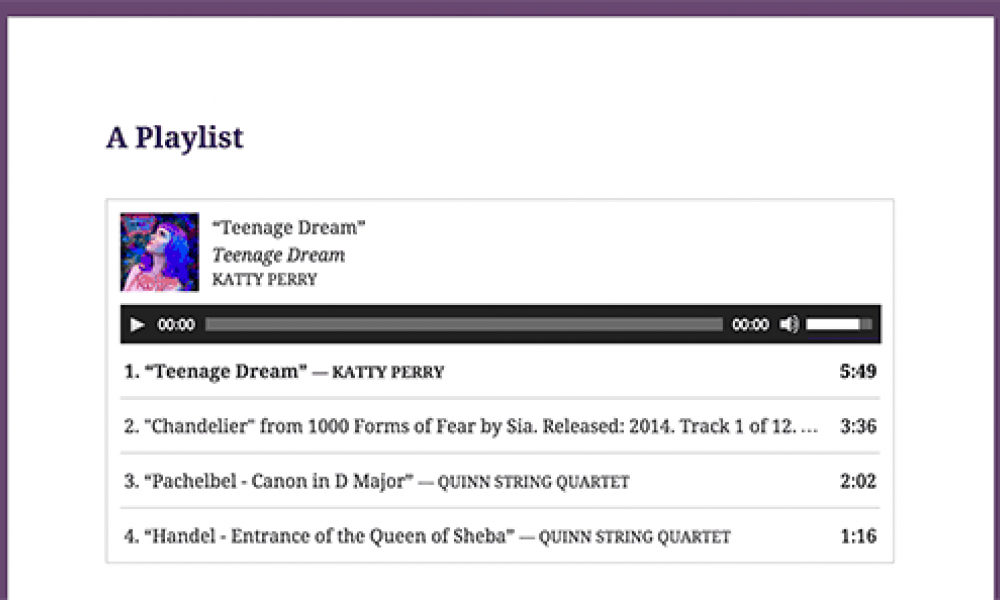Screen dimensions: 1000x600
Task: Click the now-playing song title beside cover
Action: click(x=289, y=228)
